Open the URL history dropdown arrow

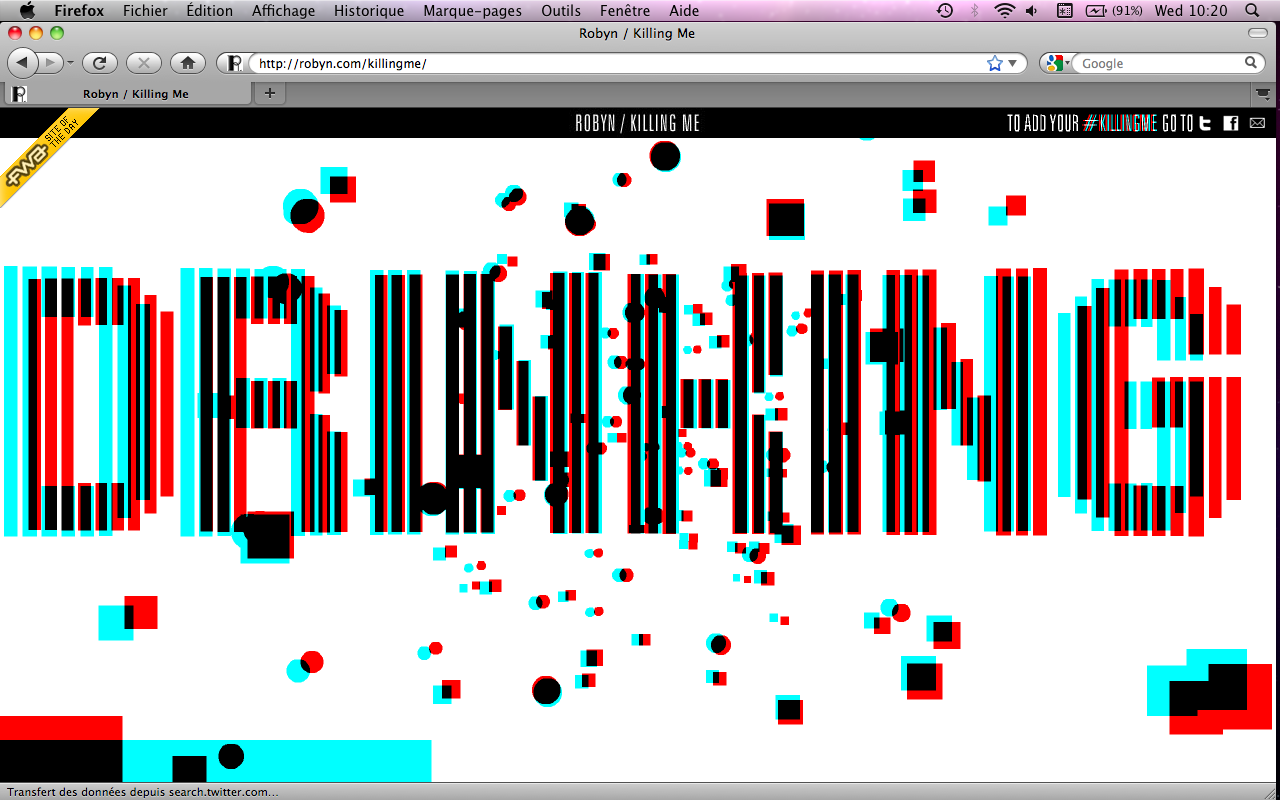pyautogui.click(x=1012, y=63)
